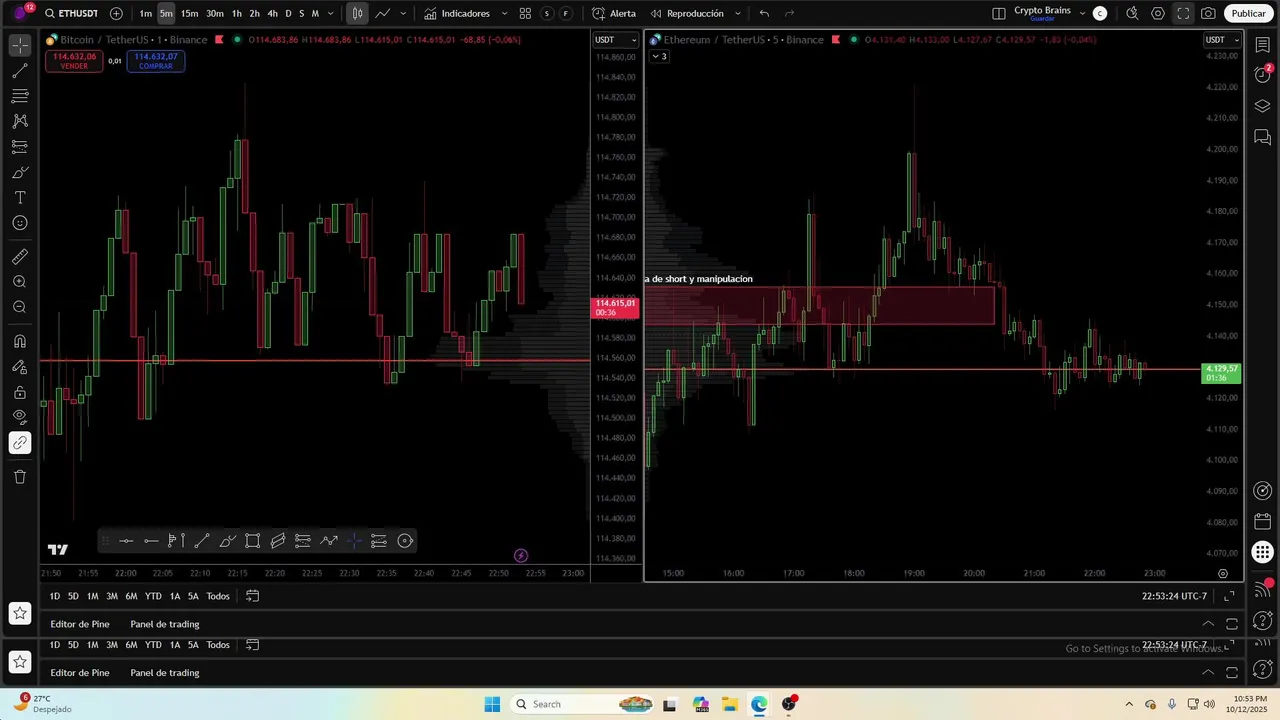1280x720 pixels.
Task: Click the Publicar button
Action: click(x=1248, y=14)
